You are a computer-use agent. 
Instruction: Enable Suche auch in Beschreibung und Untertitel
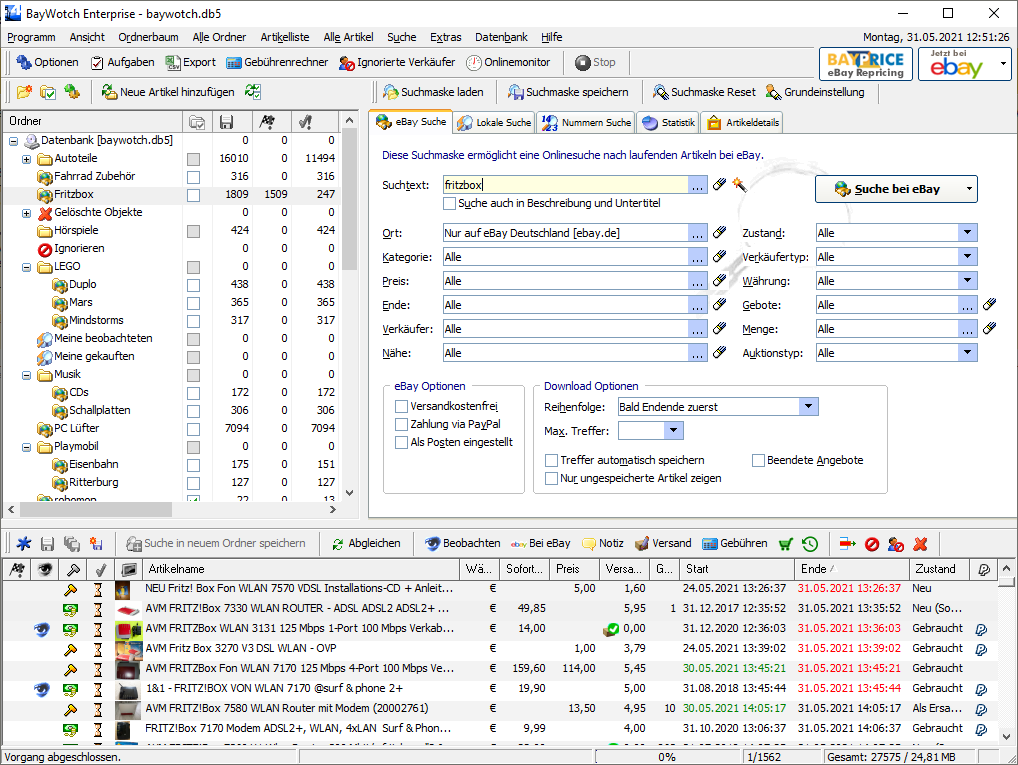pyautogui.click(x=449, y=203)
